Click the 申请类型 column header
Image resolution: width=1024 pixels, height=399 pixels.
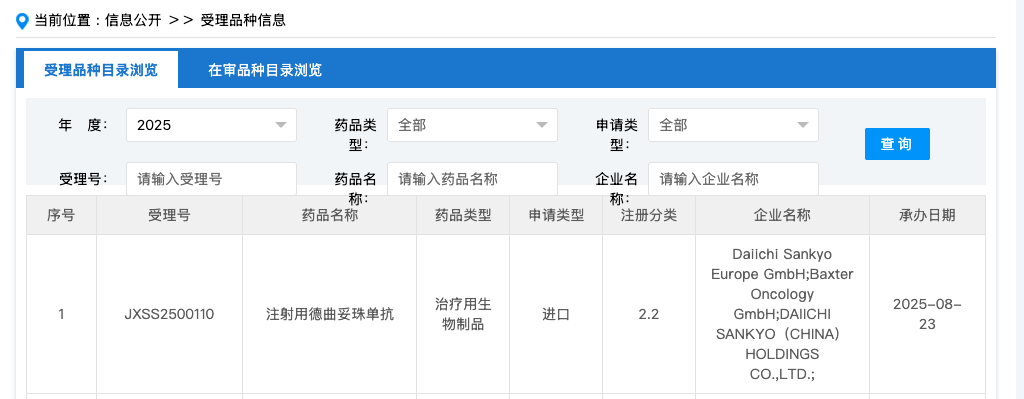tap(556, 215)
